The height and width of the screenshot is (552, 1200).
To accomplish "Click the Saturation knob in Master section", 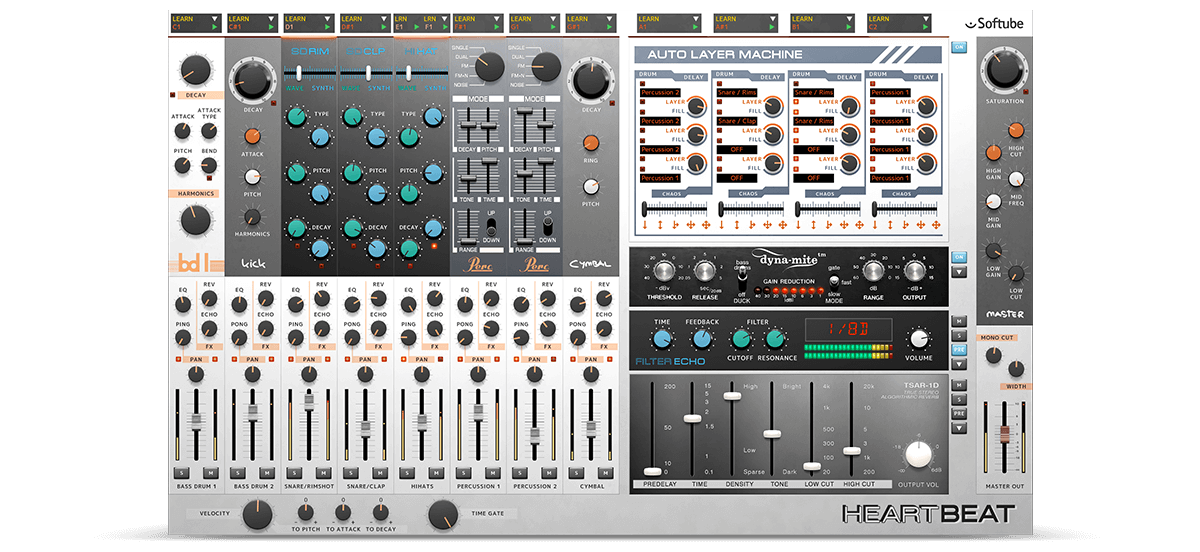I will (1004, 70).
